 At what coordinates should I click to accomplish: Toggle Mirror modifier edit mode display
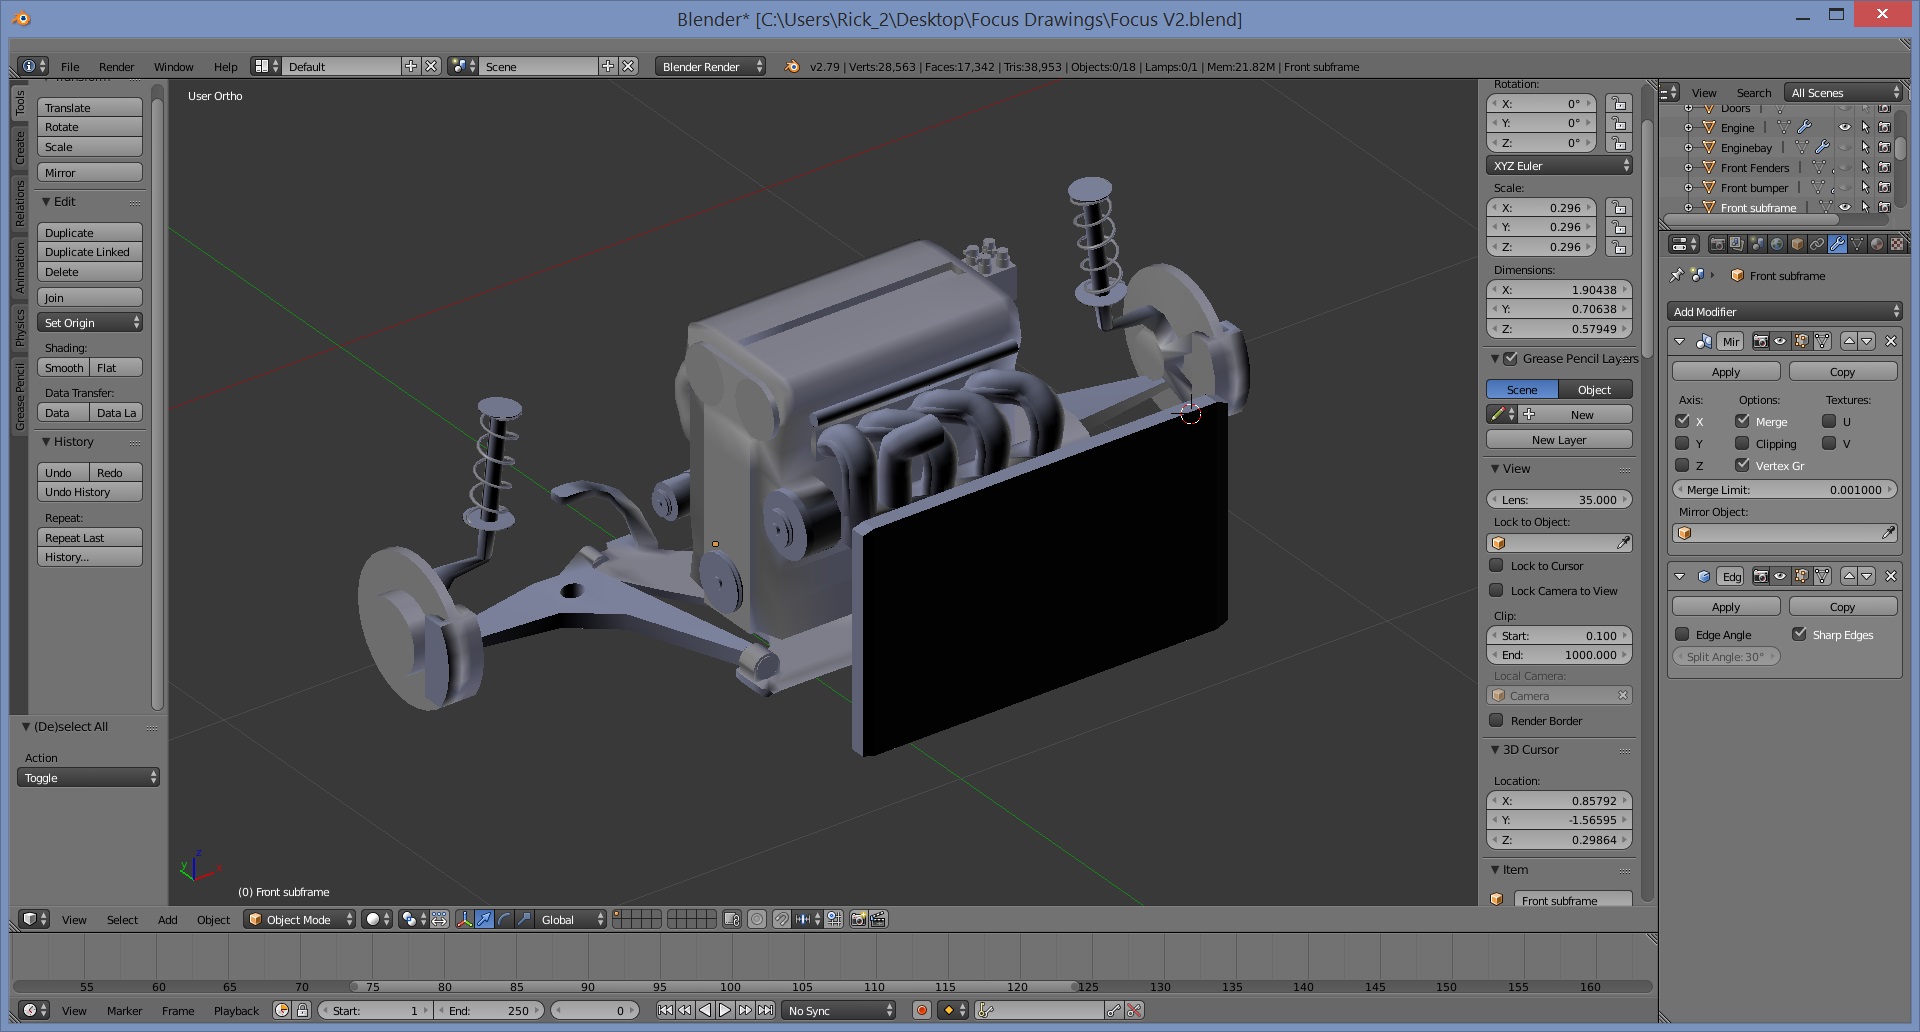click(1802, 341)
